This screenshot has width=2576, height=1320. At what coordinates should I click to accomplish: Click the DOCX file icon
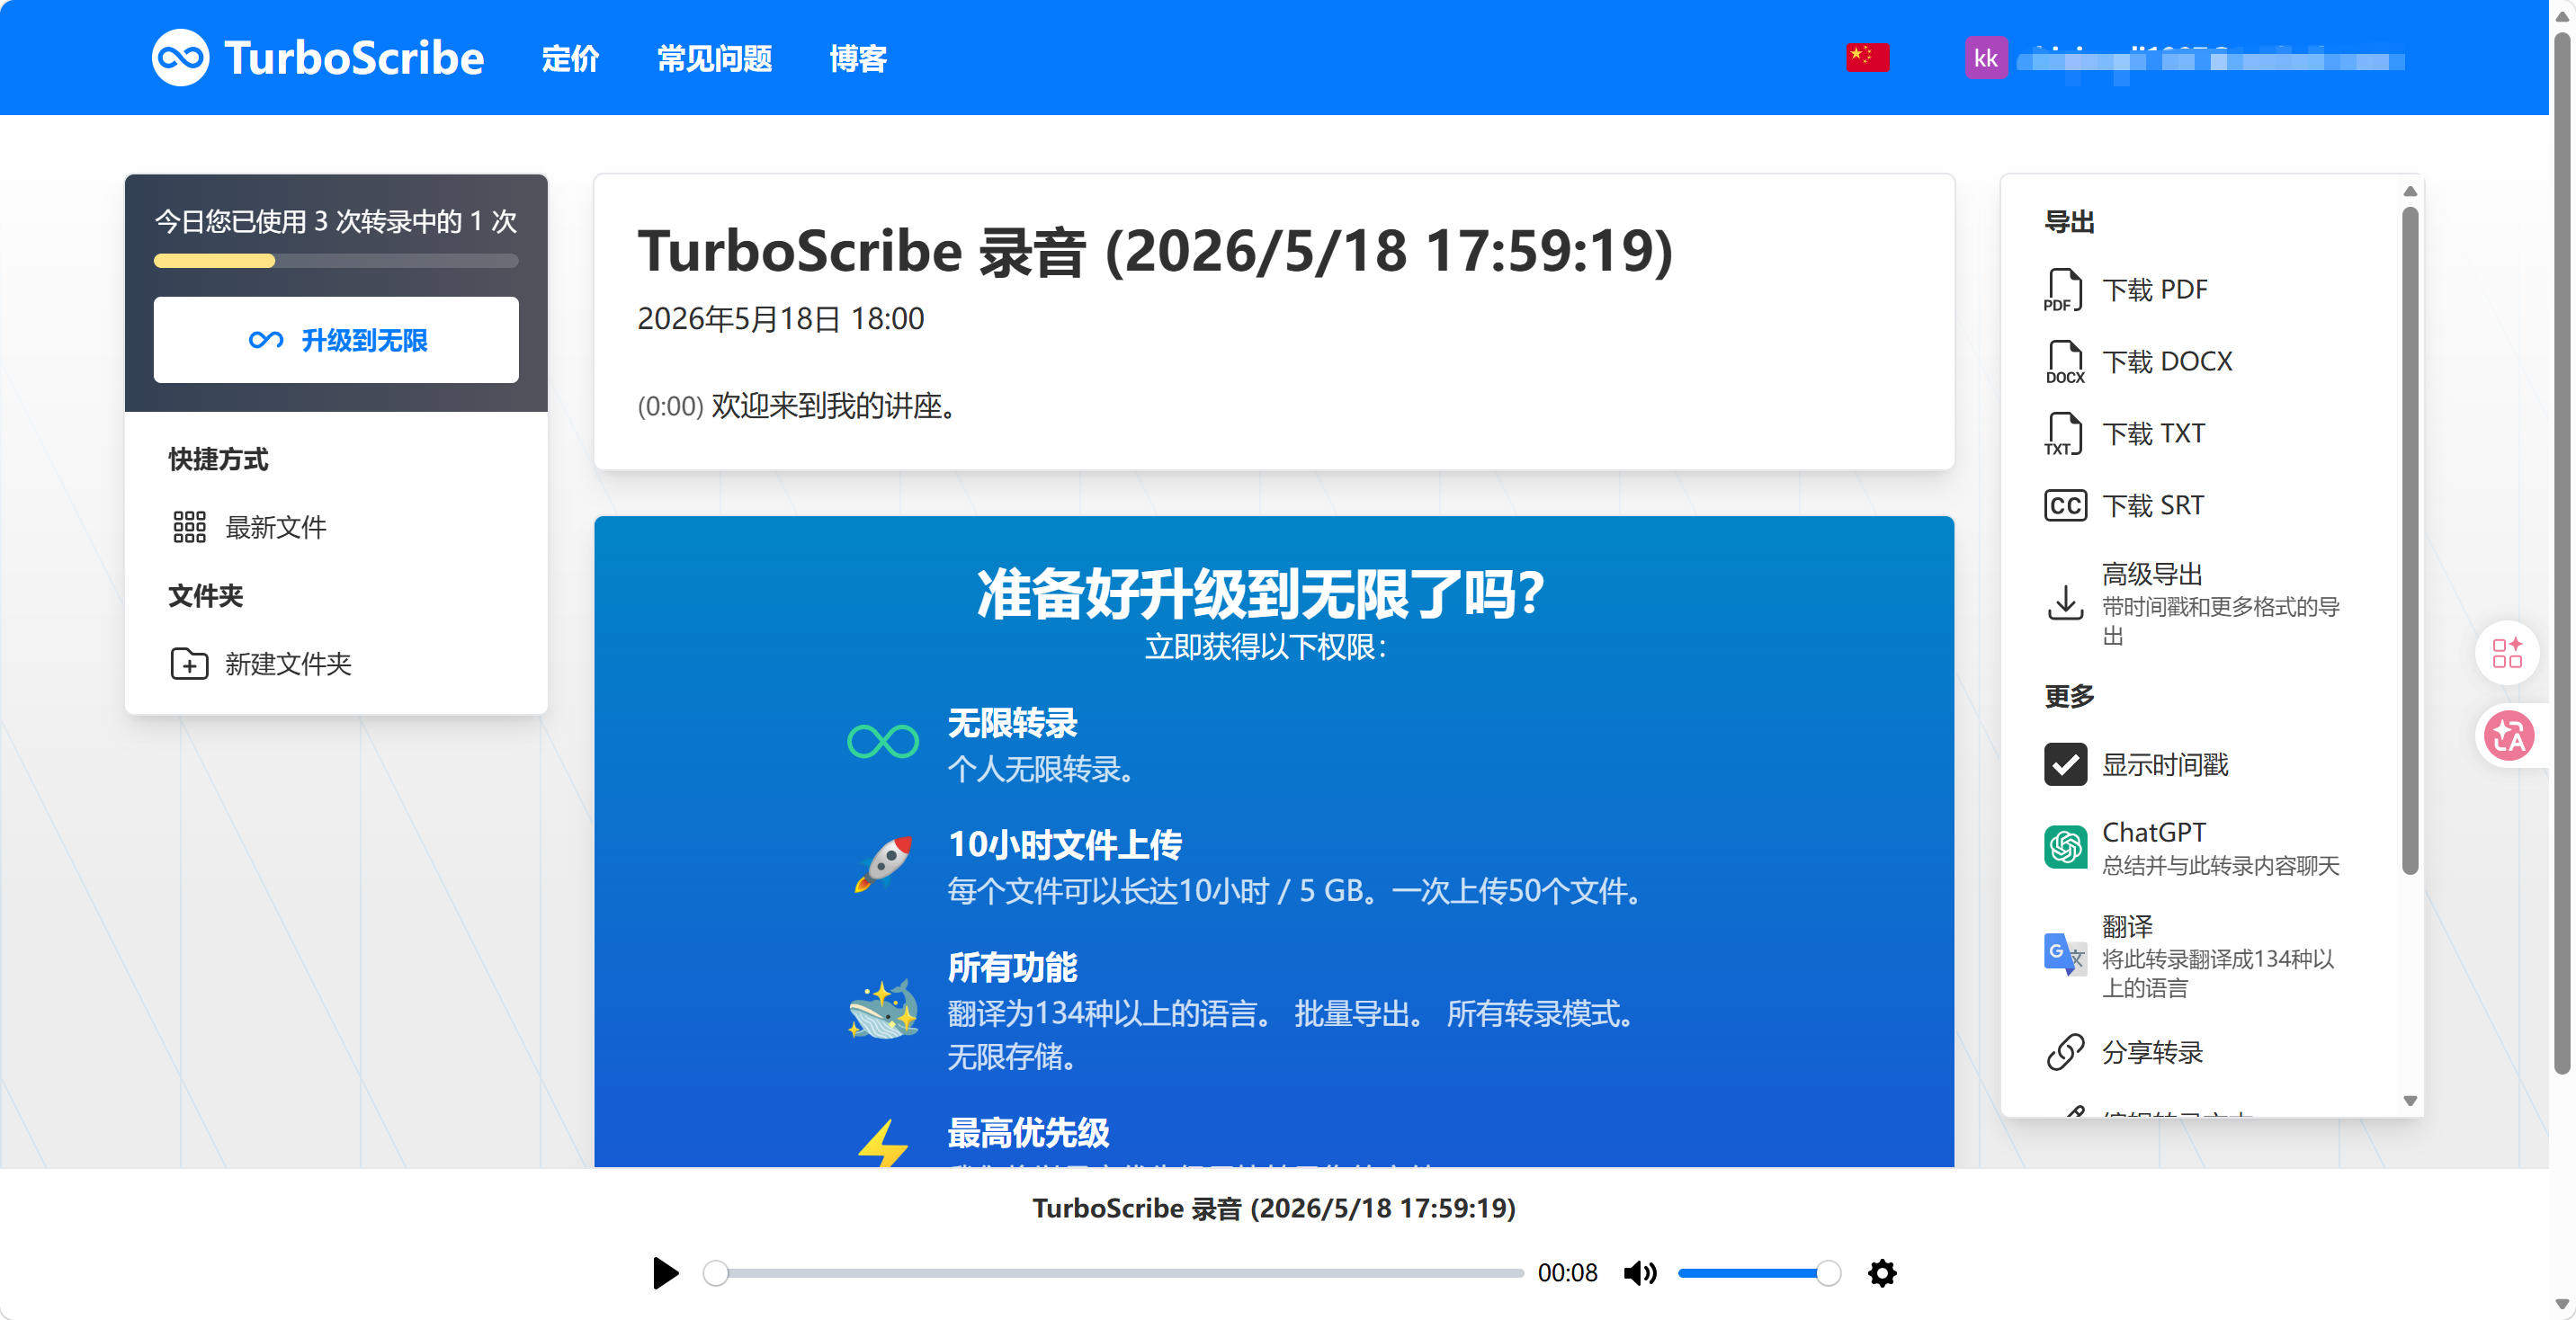(x=2065, y=362)
